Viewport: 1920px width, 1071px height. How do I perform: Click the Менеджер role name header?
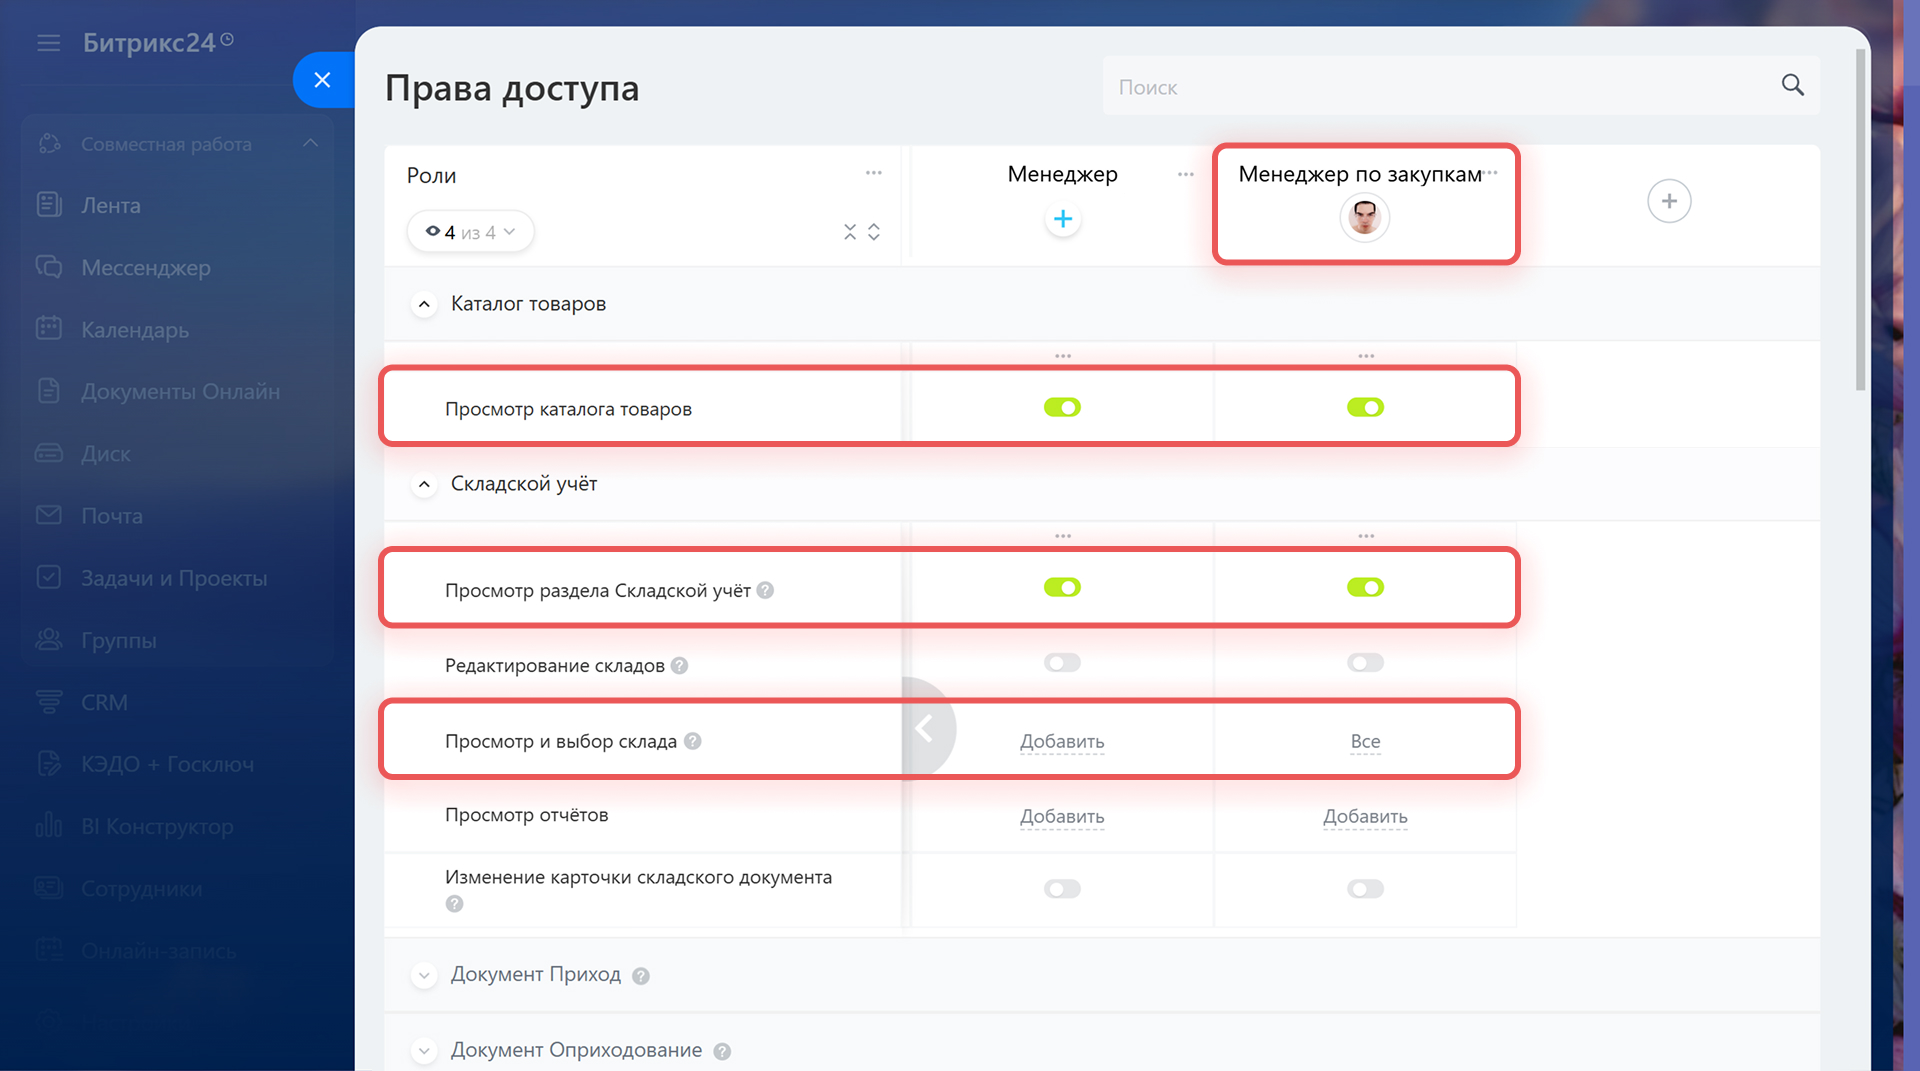click(1062, 174)
